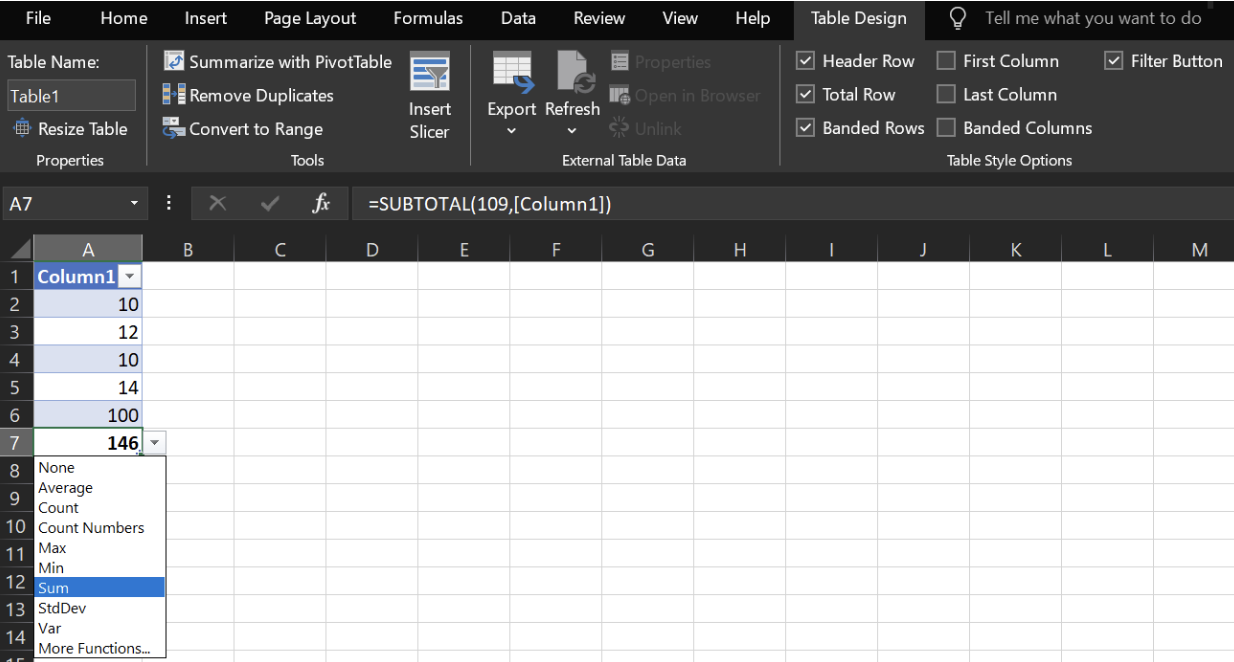Choose Average from the total list

tap(100, 488)
